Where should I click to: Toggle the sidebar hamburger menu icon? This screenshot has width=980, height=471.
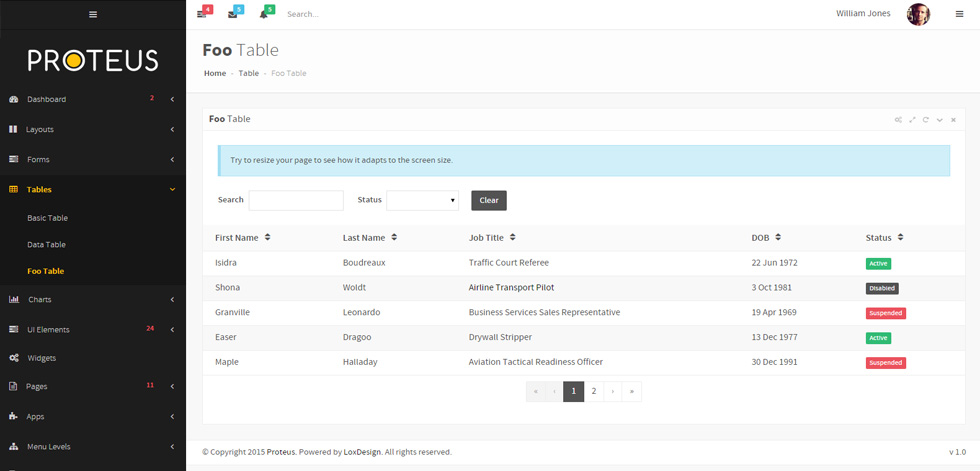(x=93, y=14)
